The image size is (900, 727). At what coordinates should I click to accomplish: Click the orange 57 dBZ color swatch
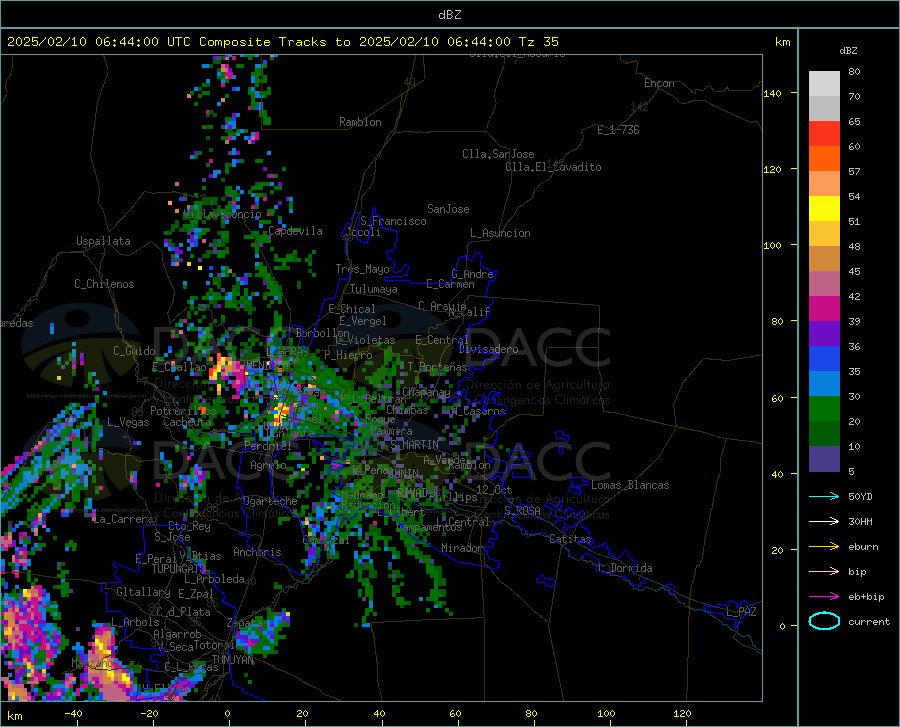(x=824, y=159)
